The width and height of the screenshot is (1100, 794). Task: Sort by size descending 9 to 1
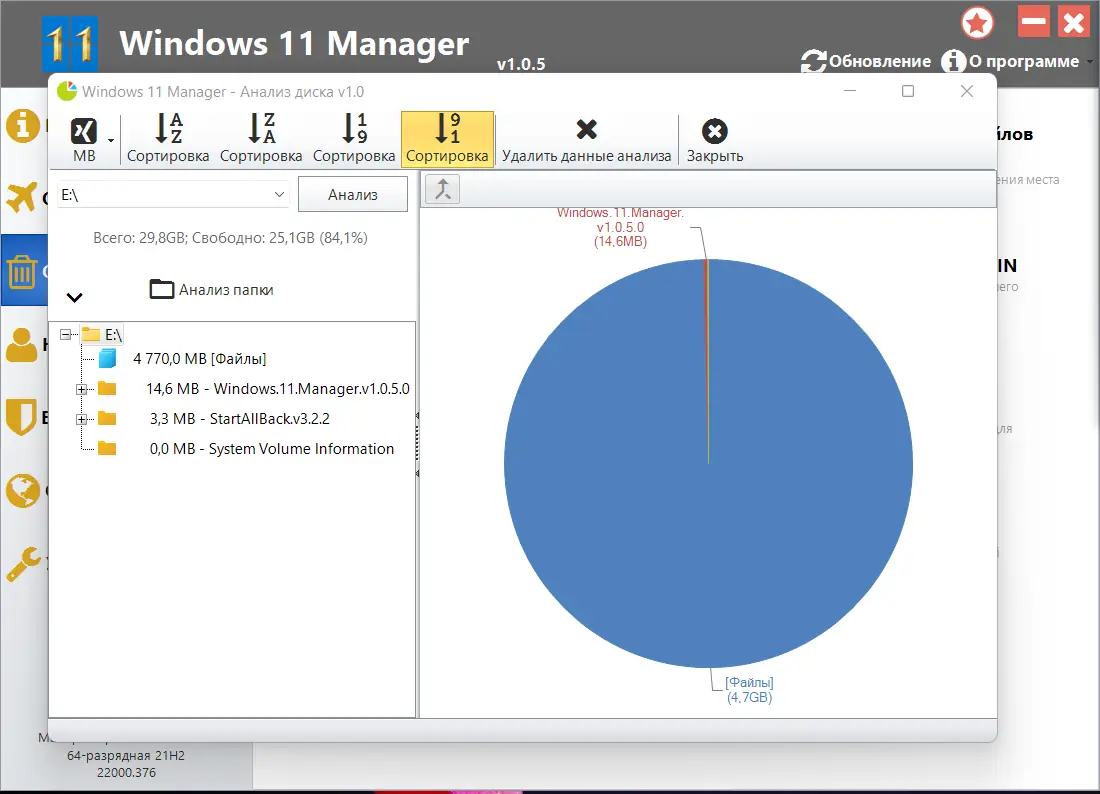448,140
